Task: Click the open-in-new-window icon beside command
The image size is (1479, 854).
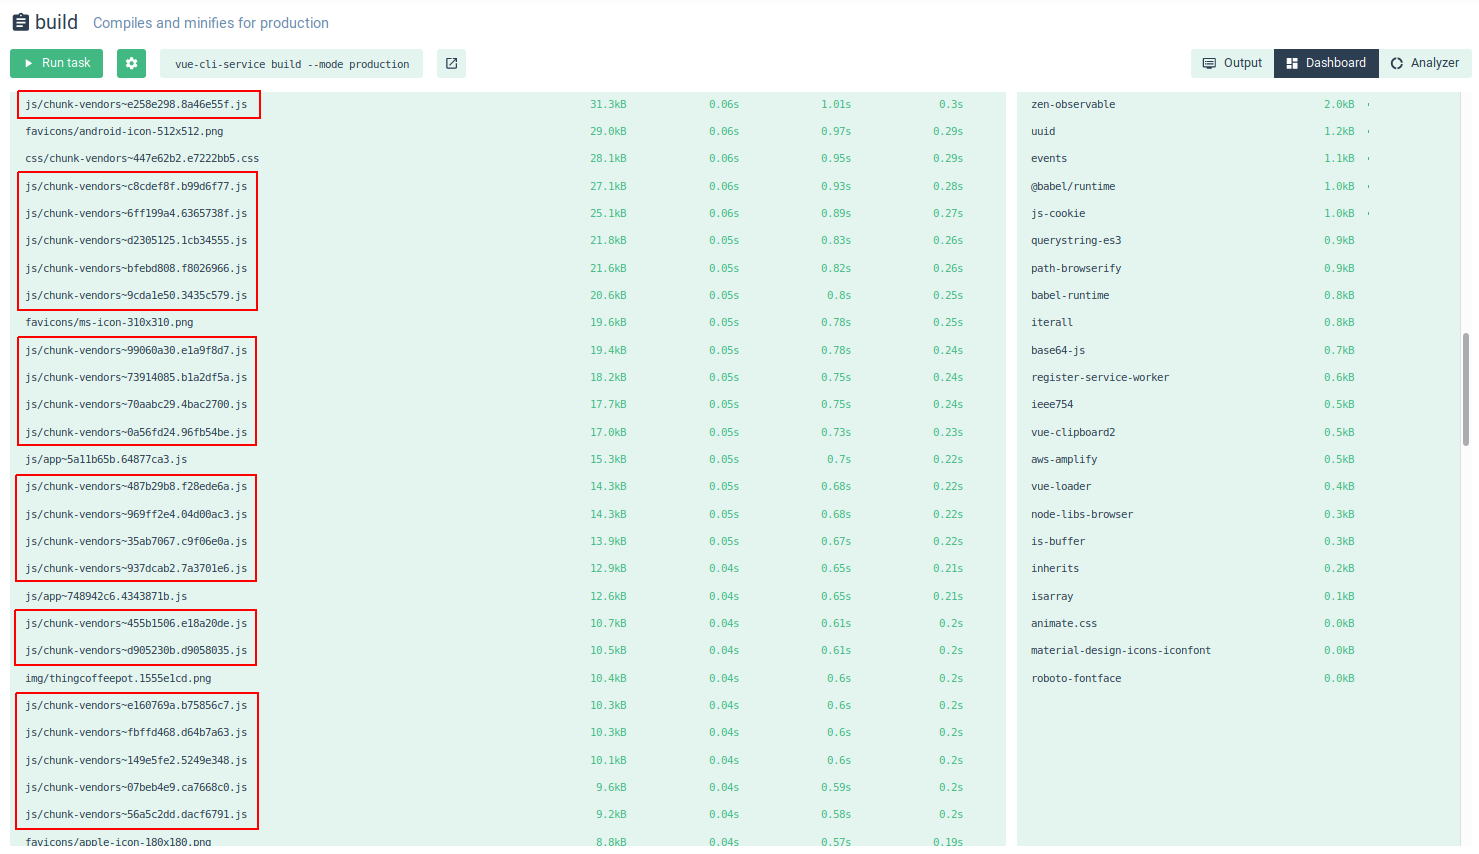Action: [451, 63]
